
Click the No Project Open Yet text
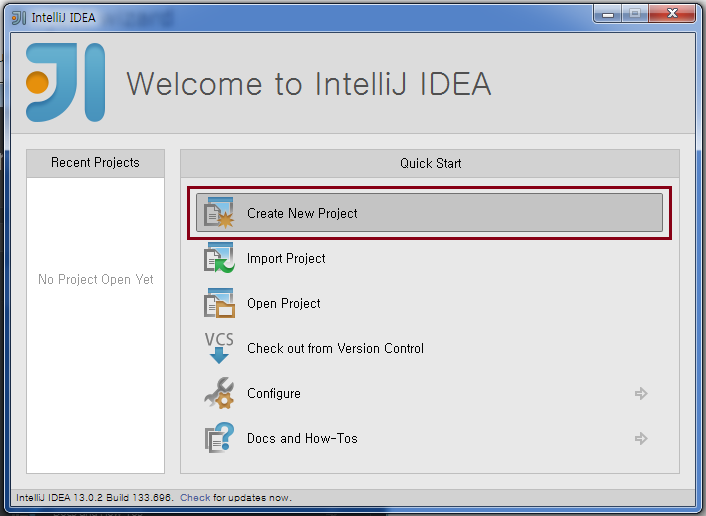click(x=96, y=280)
